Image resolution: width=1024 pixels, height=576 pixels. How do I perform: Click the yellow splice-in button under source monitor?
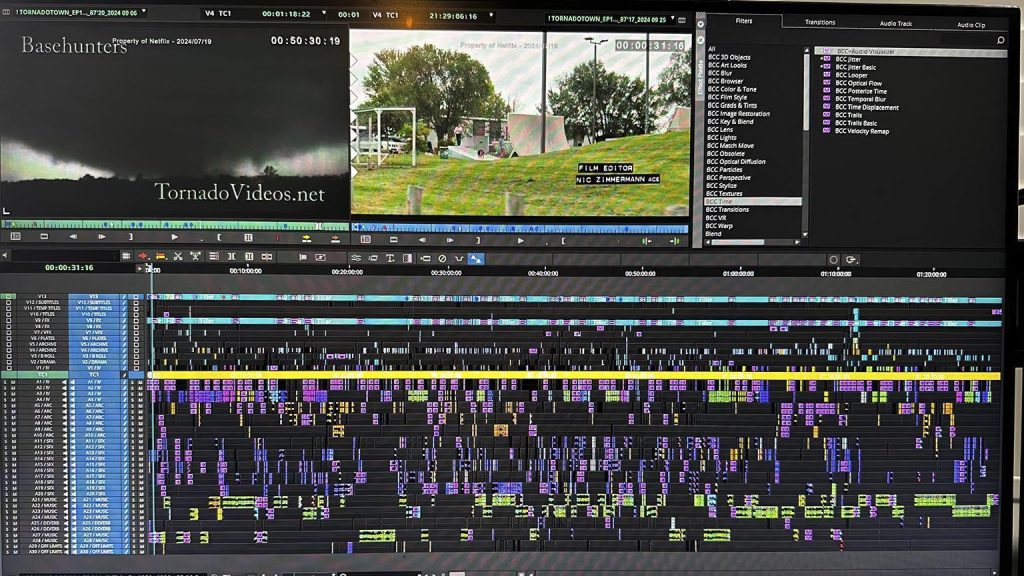[x=306, y=238]
